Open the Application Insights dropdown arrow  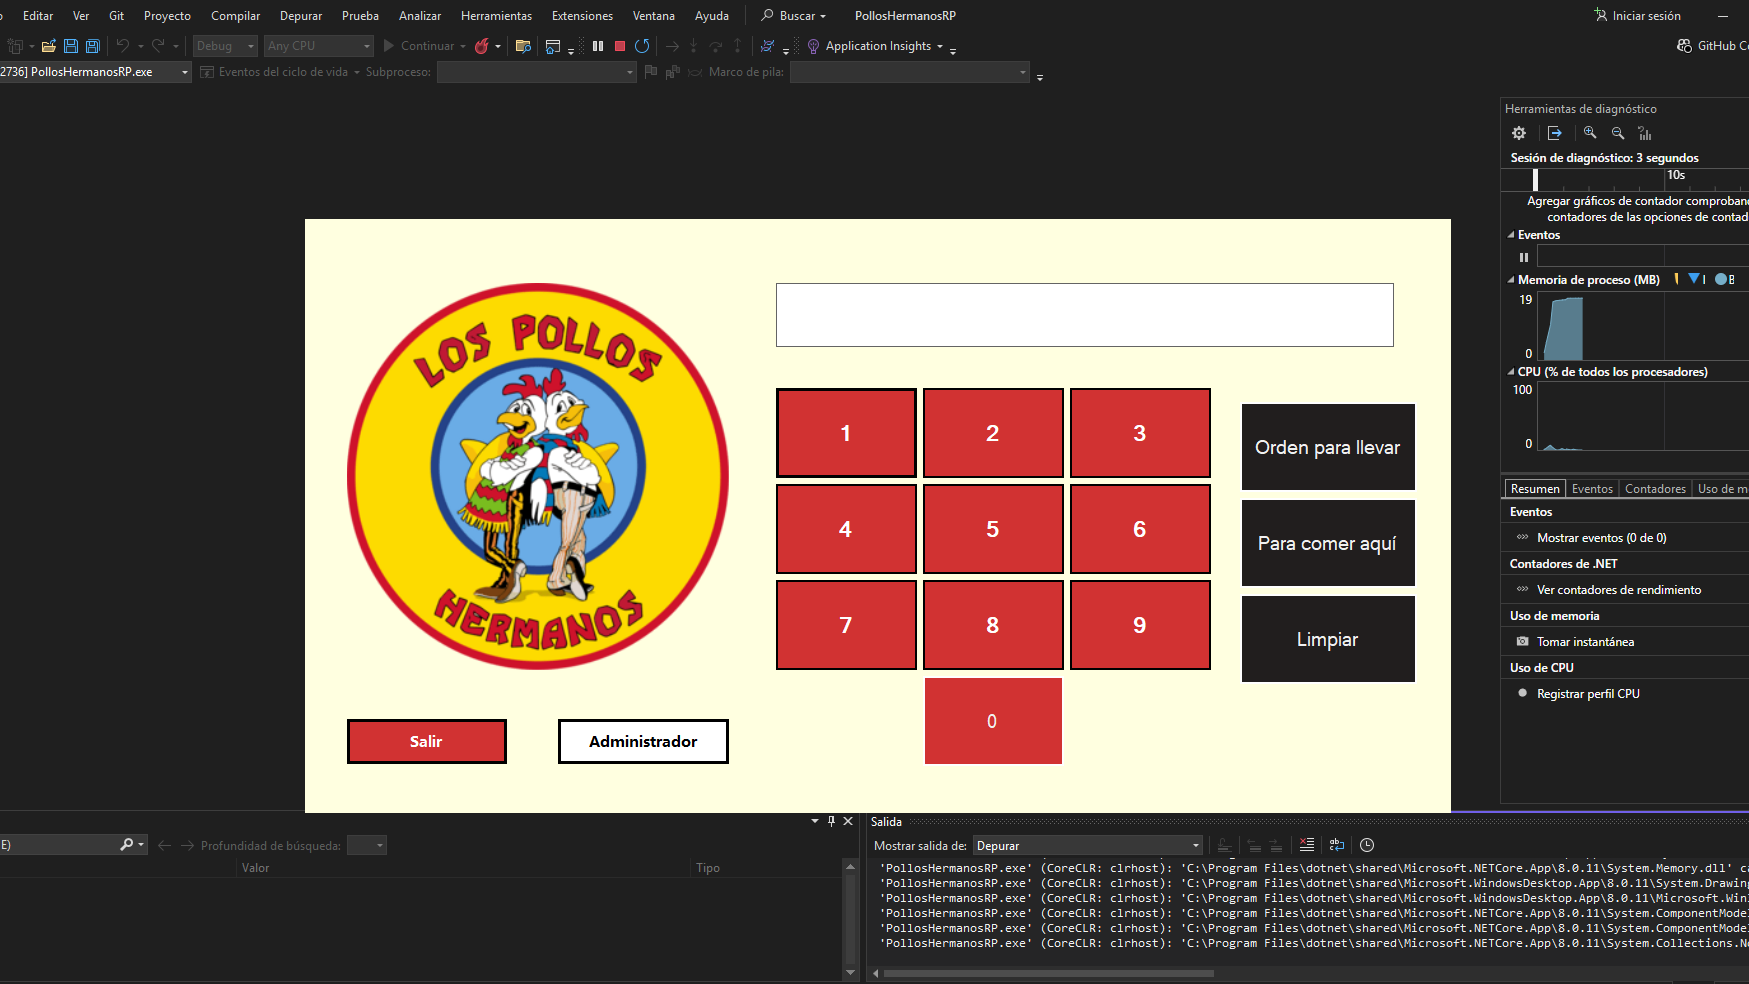click(940, 46)
